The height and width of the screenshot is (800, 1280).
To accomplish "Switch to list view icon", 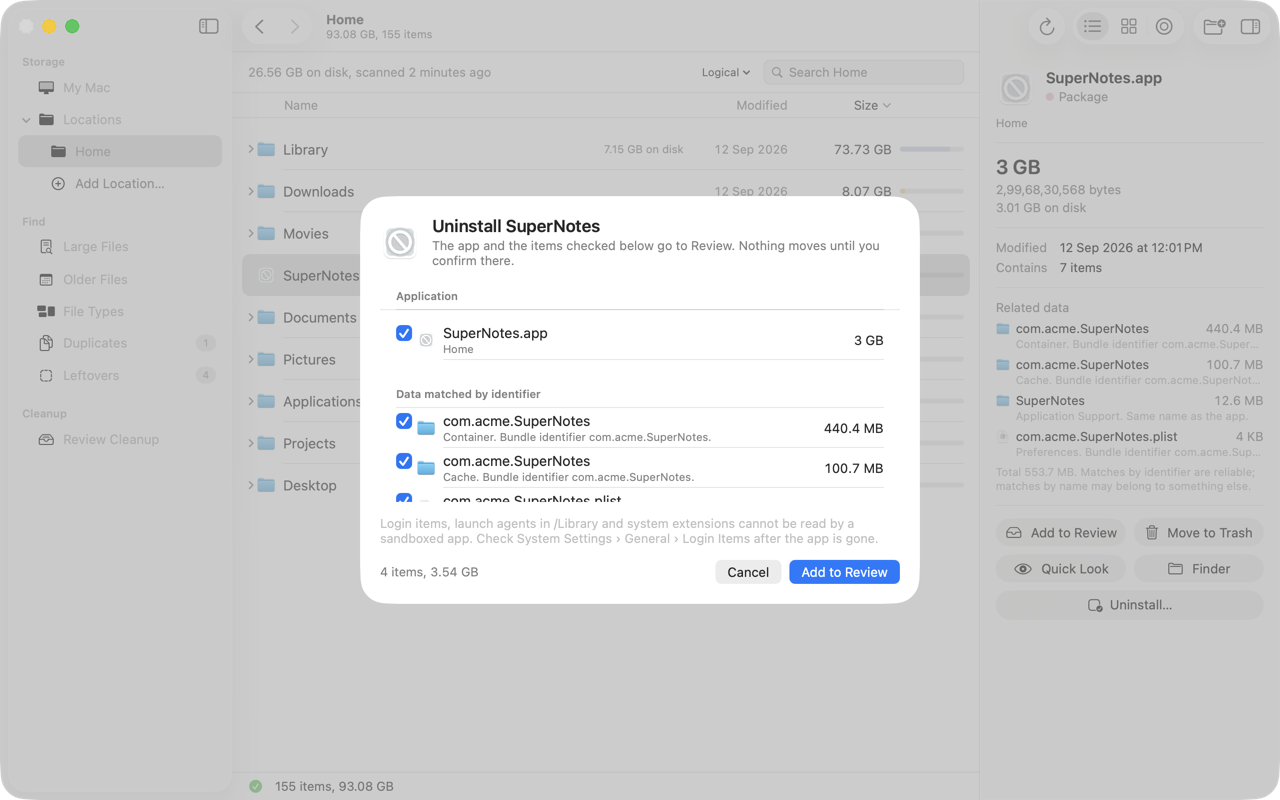I will point(1092,27).
